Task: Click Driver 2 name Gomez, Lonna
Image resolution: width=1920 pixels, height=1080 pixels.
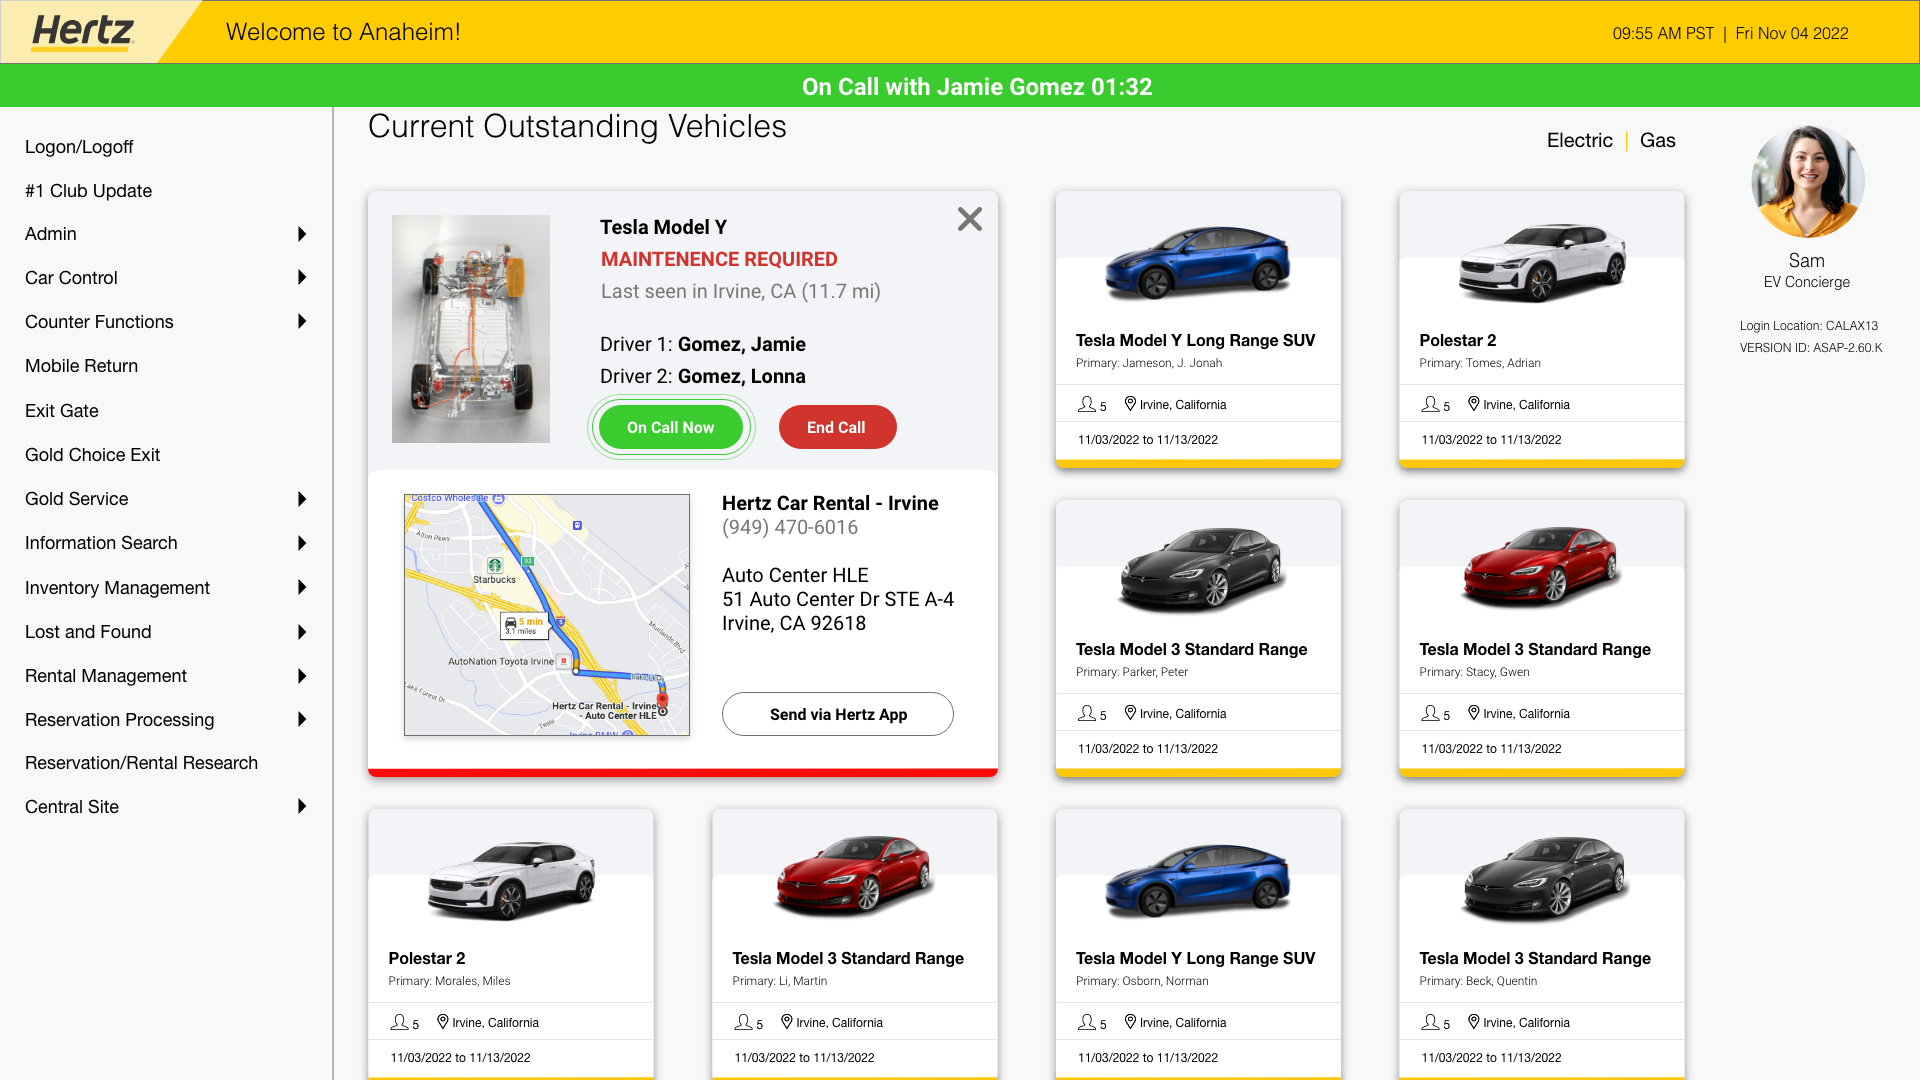Action: click(x=741, y=376)
